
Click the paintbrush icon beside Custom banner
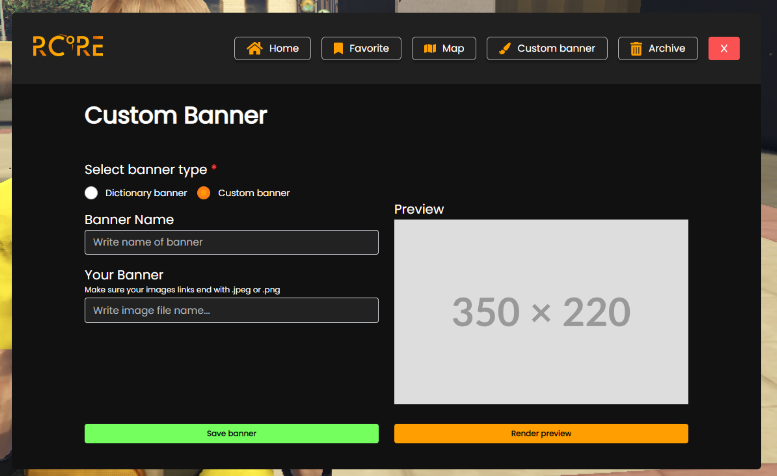pos(505,48)
